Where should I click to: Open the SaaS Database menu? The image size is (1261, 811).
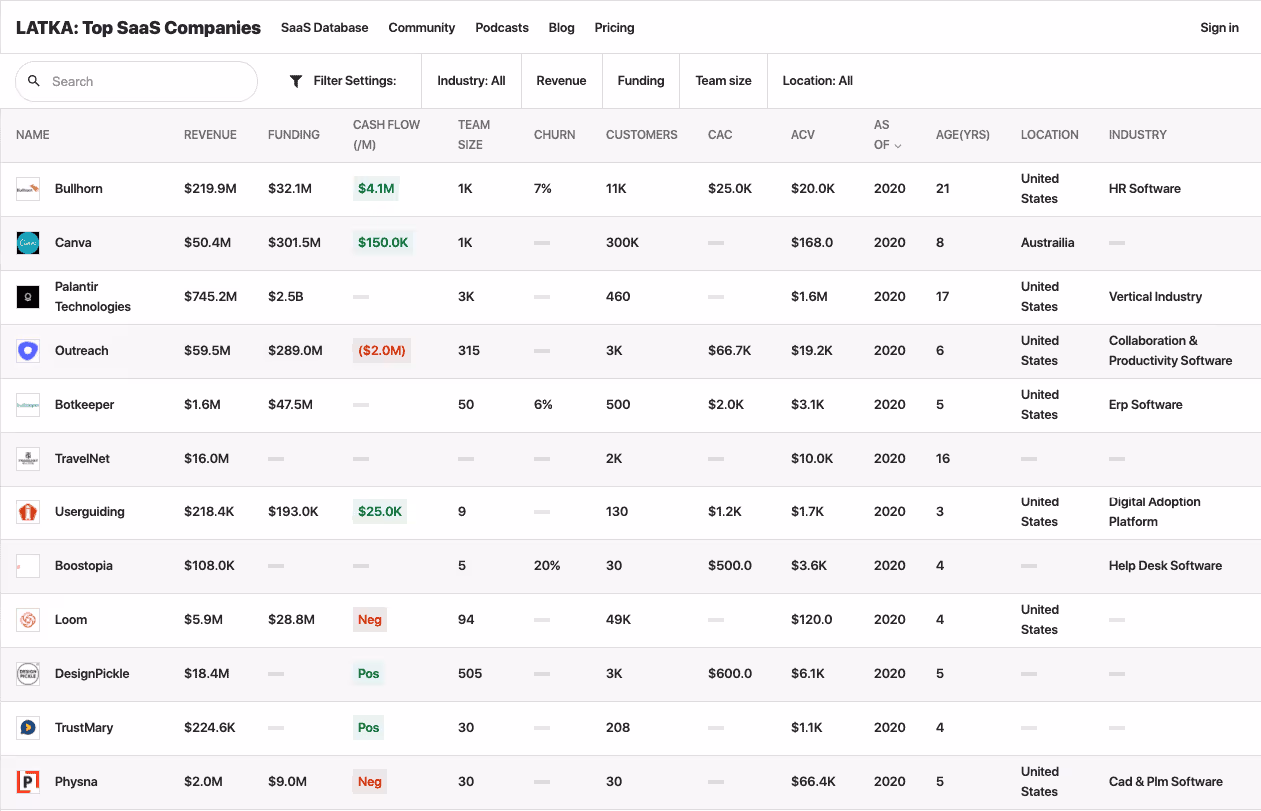click(x=325, y=28)
